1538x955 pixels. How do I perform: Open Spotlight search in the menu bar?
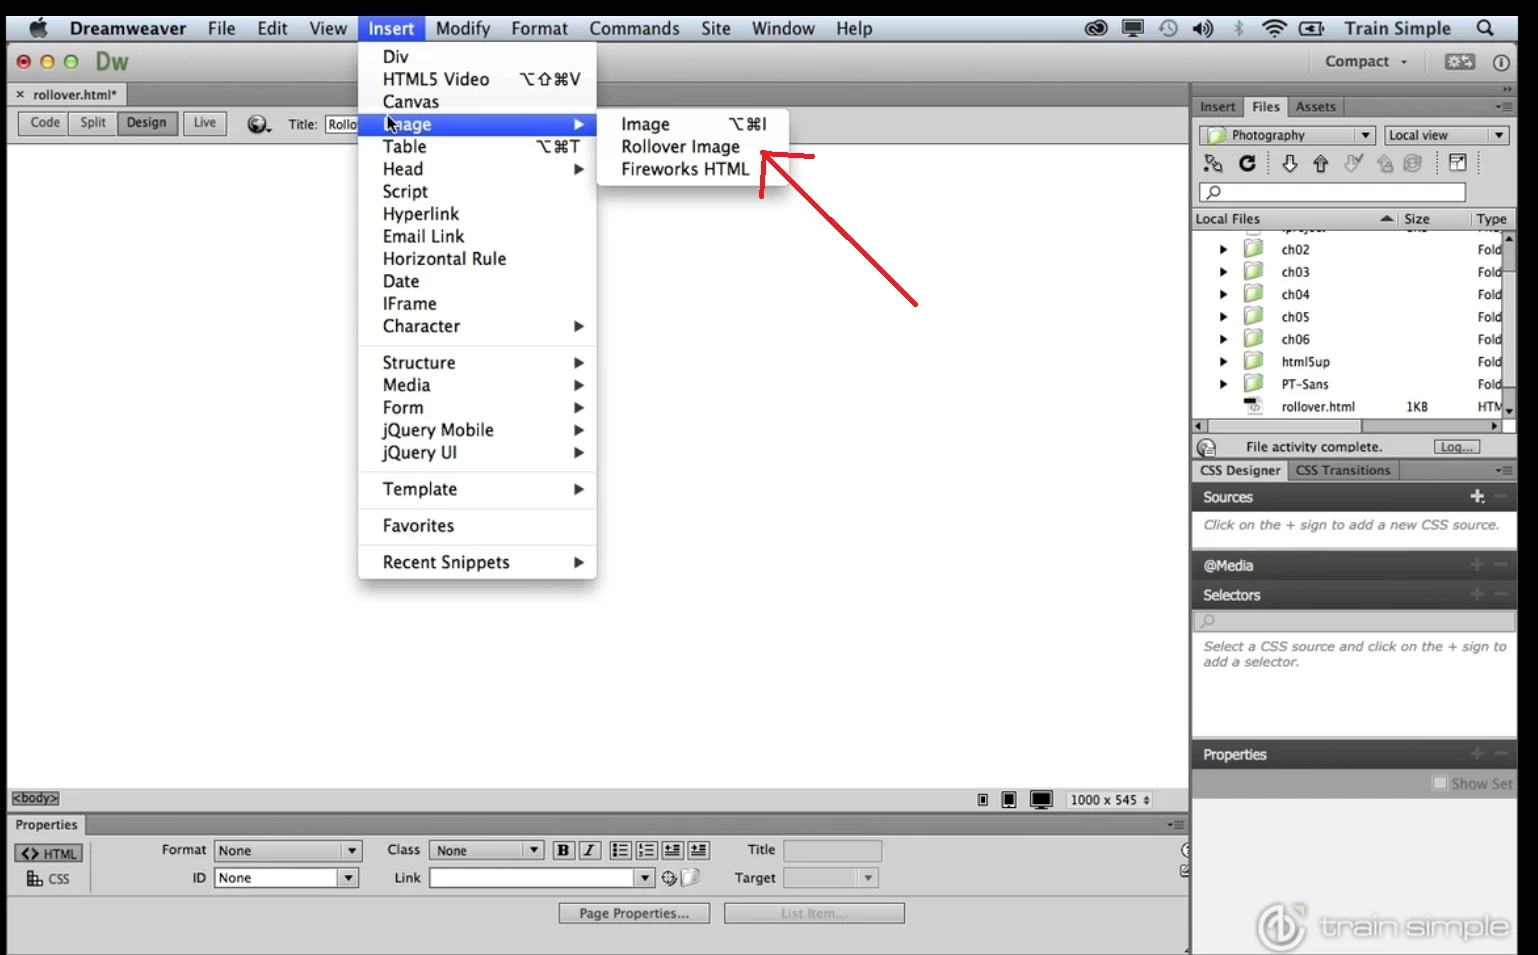click(x=1485, y=28)
